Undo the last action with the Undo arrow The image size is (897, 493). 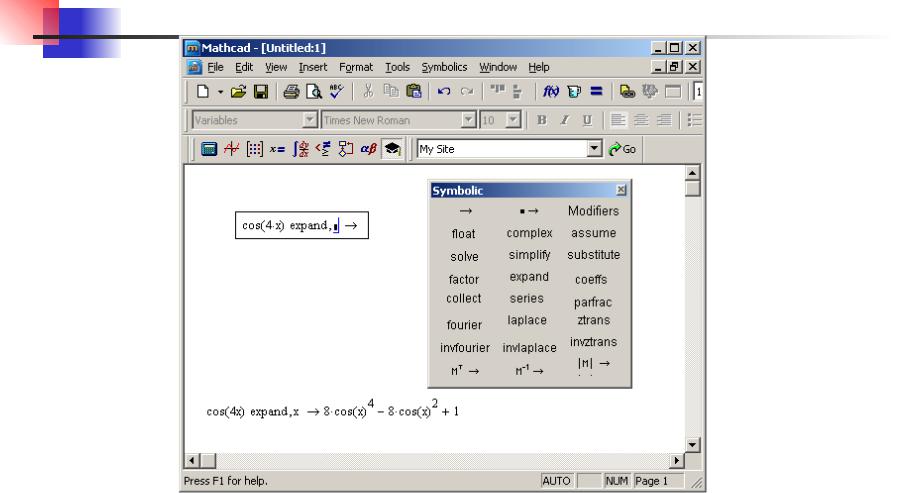click(444, 92)
